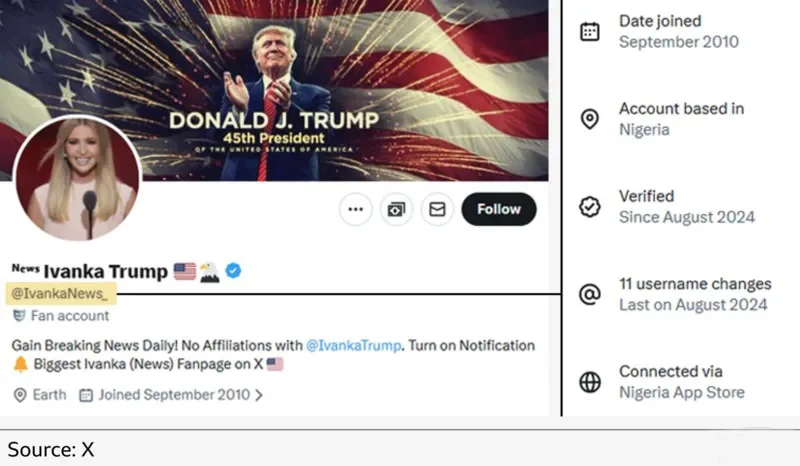Expand the Joined September 2010 chevron
This screenshot has width=800, height=466.
point(260,395)
